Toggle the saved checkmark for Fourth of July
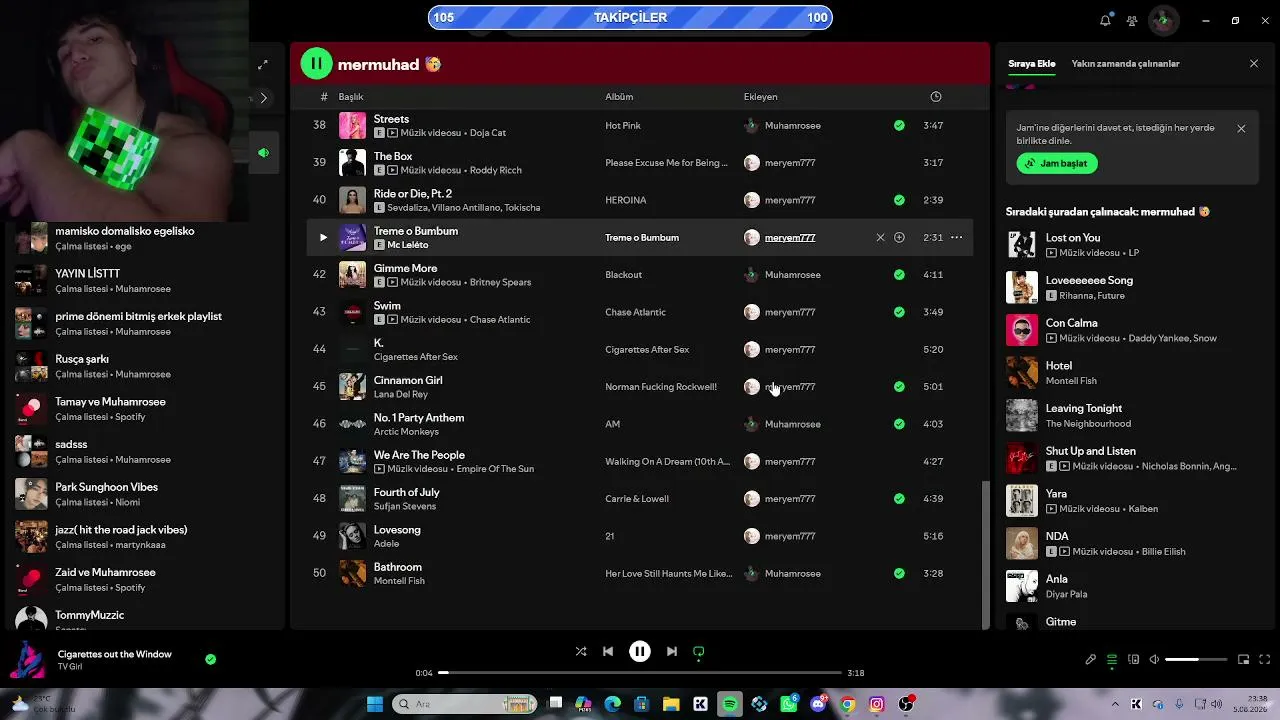Screen dimensions: 1280x720 tap(899, 499)
